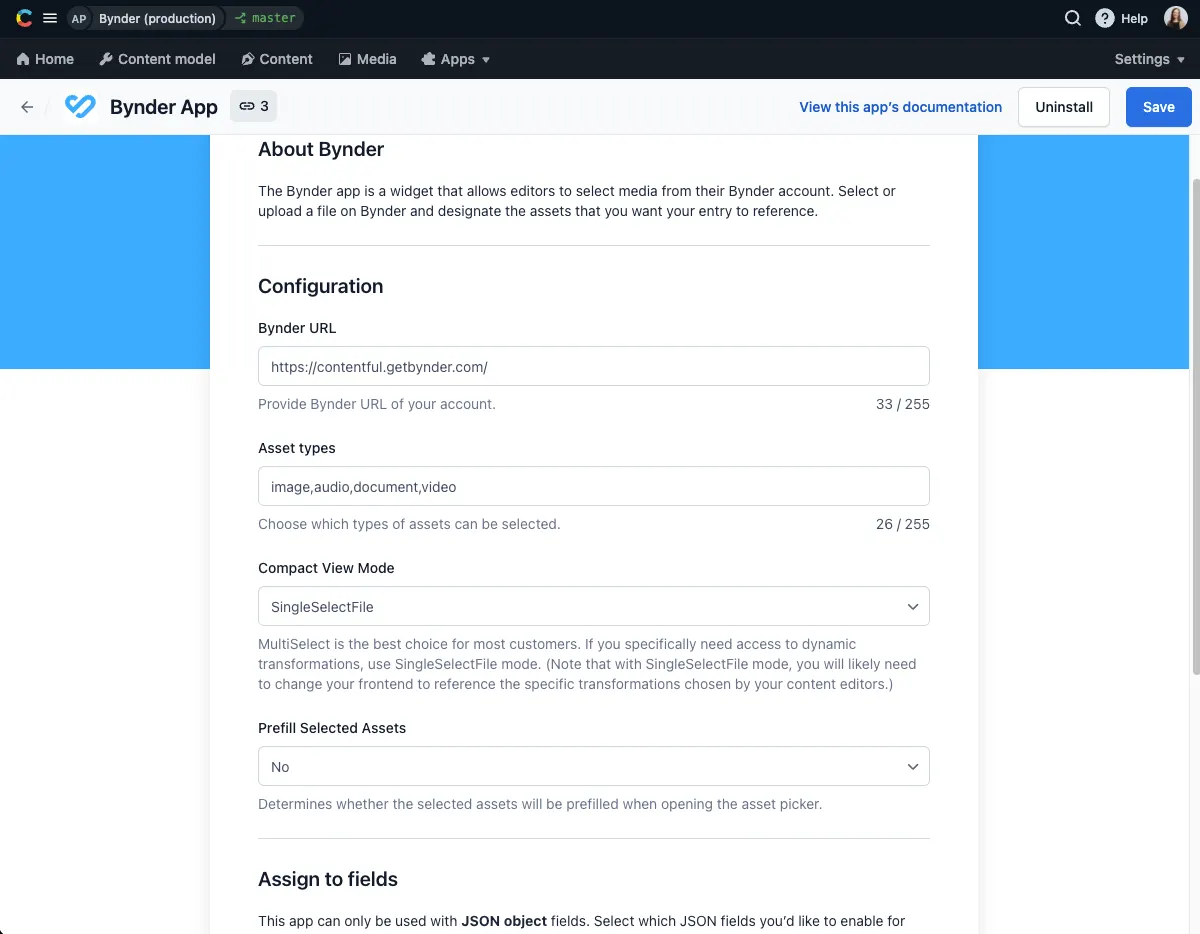Click the link count badge showing 3
Image resolution: width=1200 pixels, height=934 pixels.
253,106
